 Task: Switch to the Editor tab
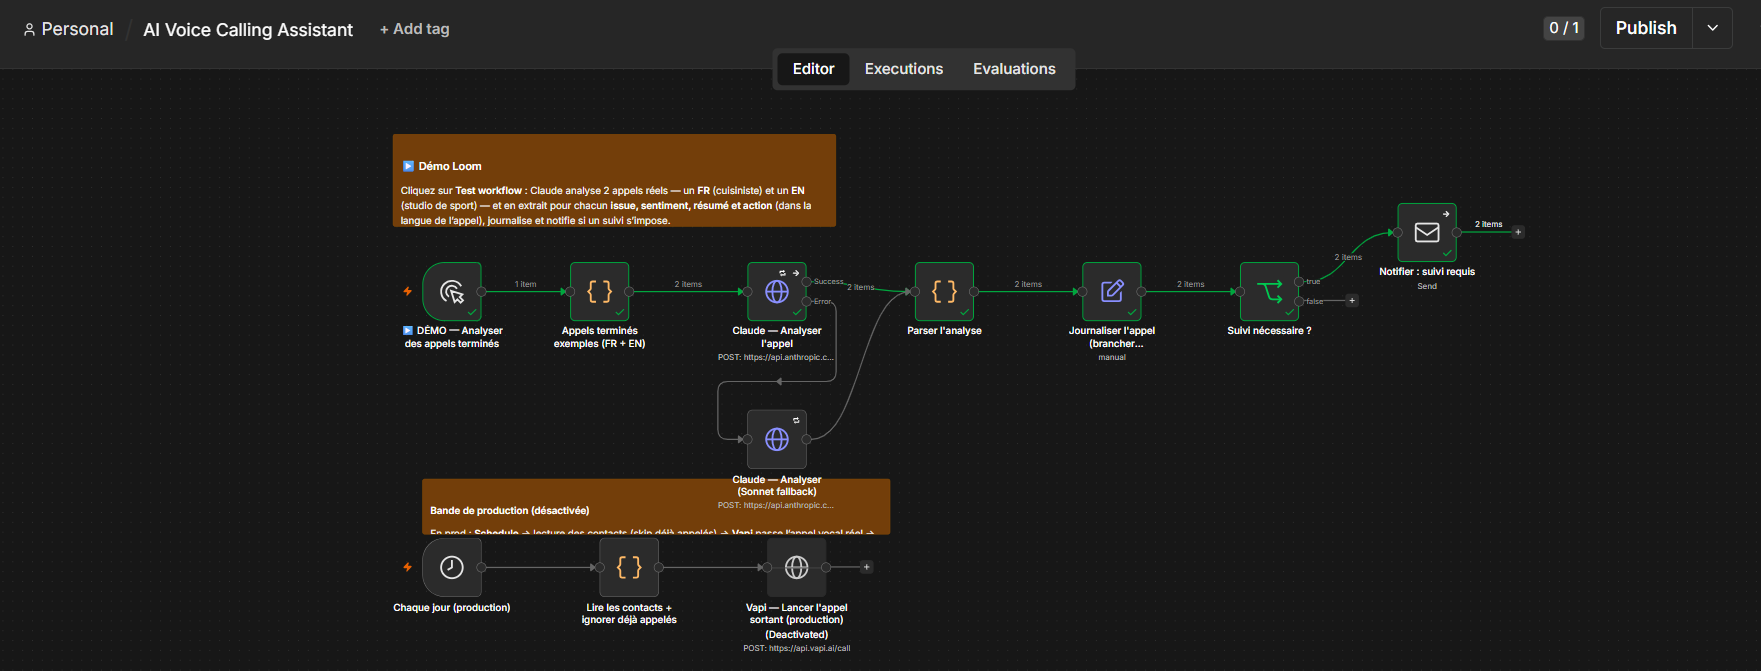813,69
